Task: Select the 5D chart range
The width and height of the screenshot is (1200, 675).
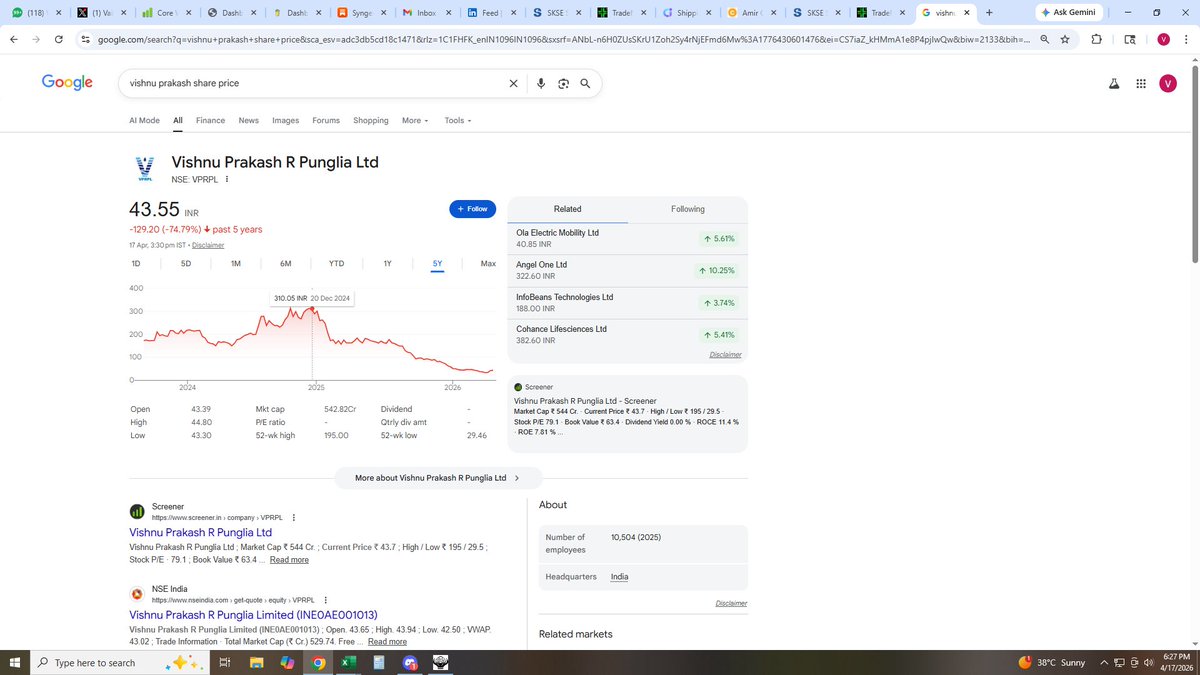Action: click(186, 263)
